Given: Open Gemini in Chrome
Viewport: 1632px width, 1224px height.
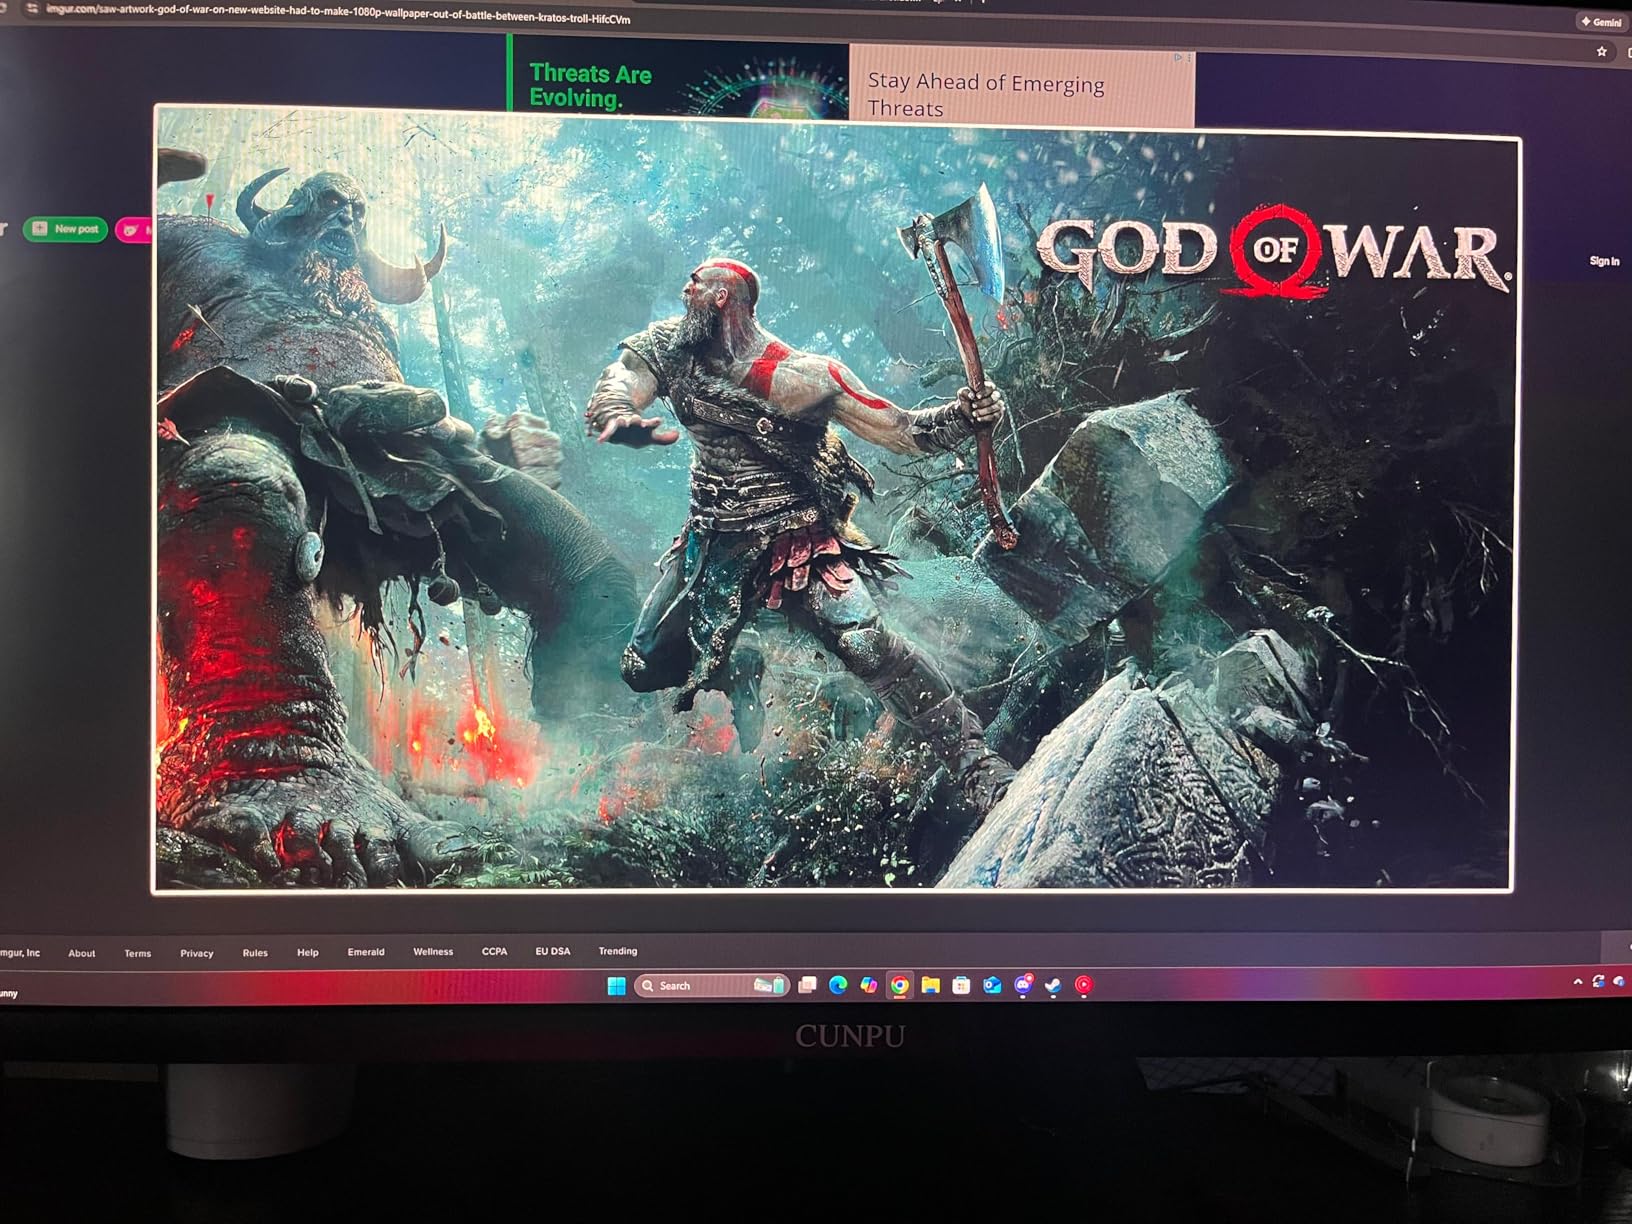Looking at the screenshot, I should tap(1601, 21).
